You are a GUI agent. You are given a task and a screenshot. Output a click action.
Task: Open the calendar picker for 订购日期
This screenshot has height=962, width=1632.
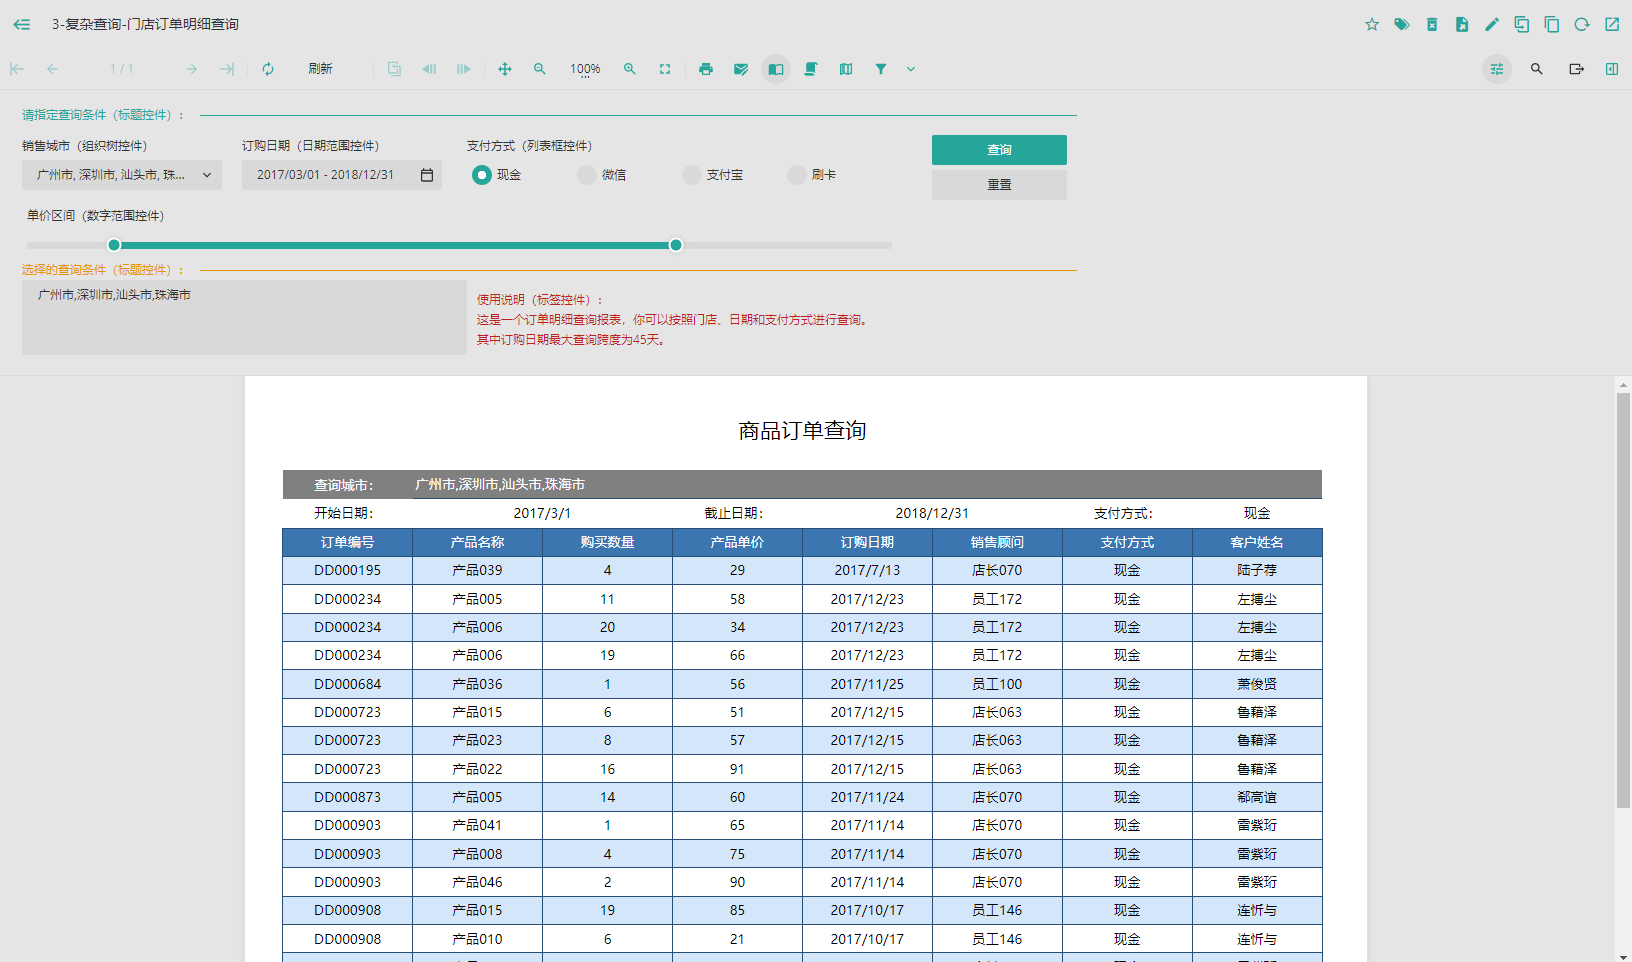pyautogui.click(x=427, y=175)
